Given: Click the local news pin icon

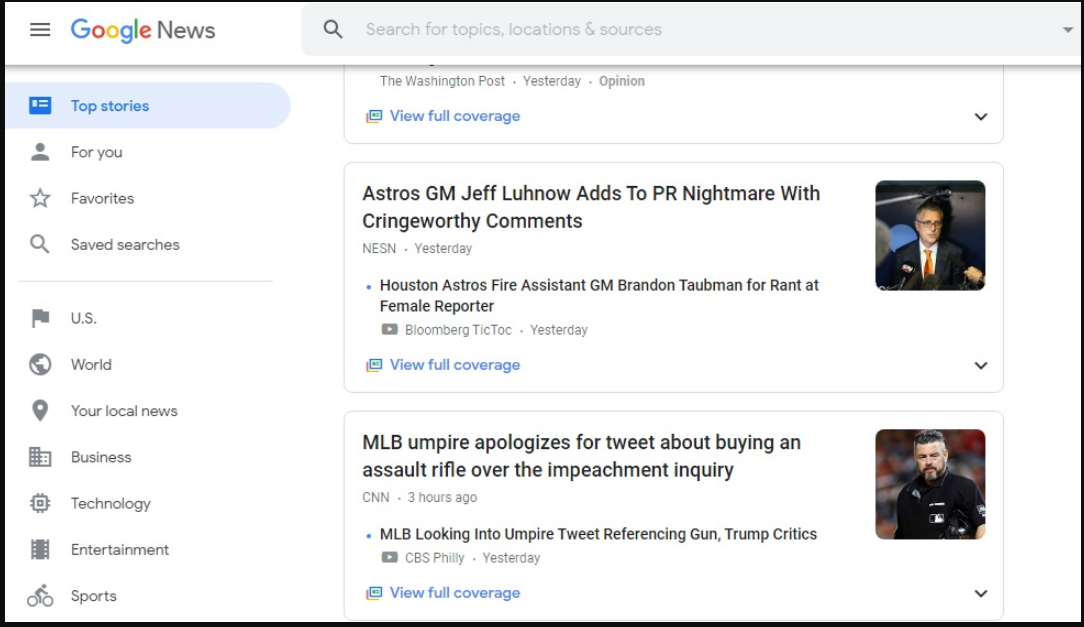Looking at the screenshot, I should [x=40, y=411].
